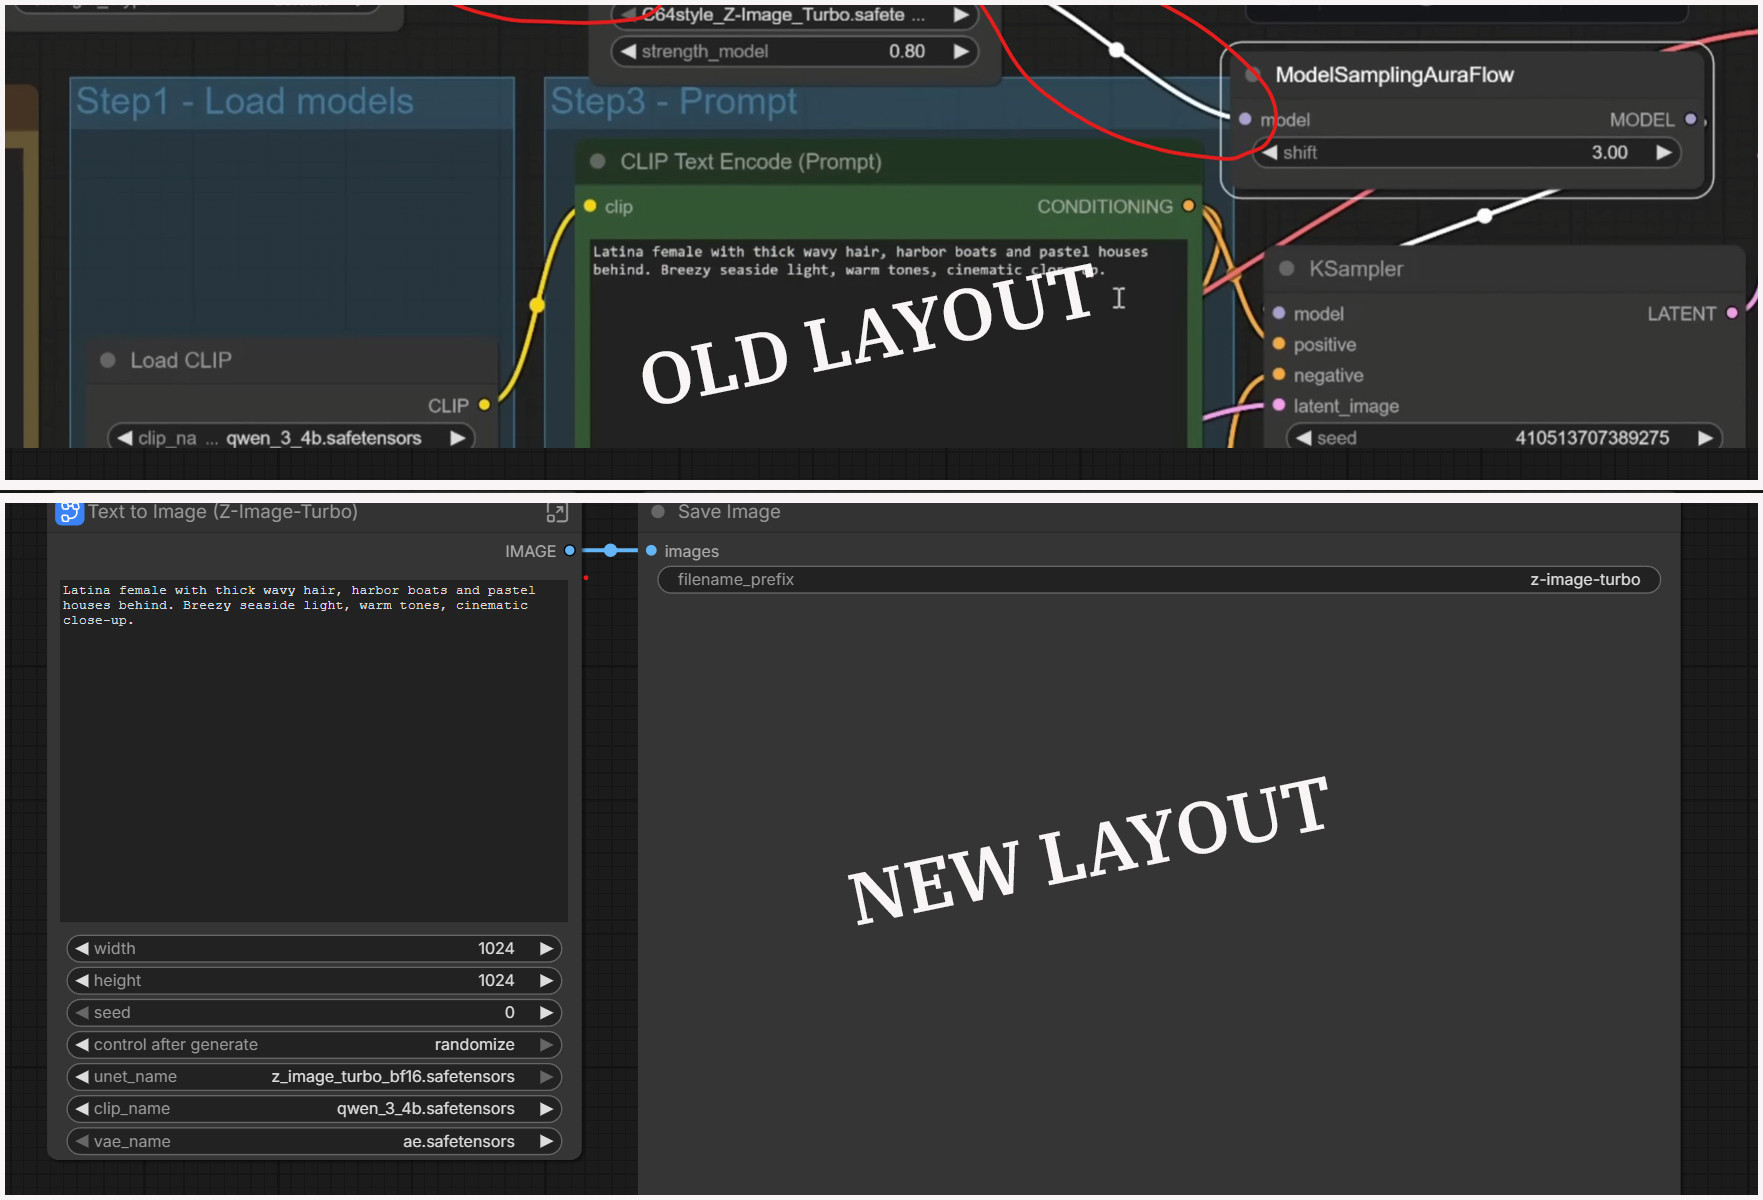Click the MODEL output socket on ModelSamplingAuraFlow
The height and width of the screenshot is (1200, 1763).
tap(1691, 119)
